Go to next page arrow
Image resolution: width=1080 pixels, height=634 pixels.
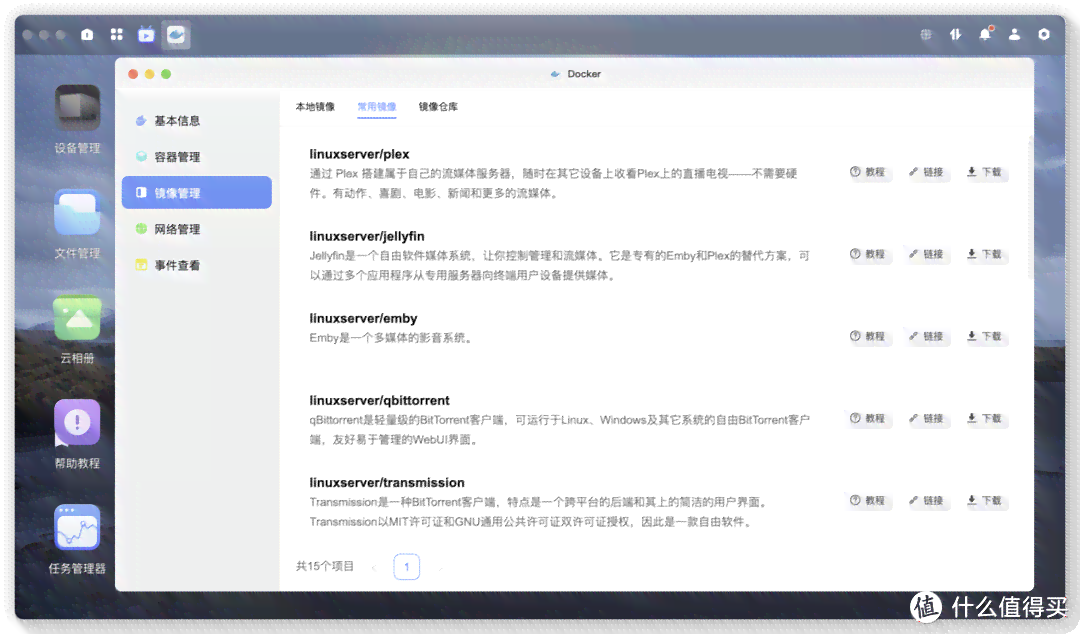439,567
